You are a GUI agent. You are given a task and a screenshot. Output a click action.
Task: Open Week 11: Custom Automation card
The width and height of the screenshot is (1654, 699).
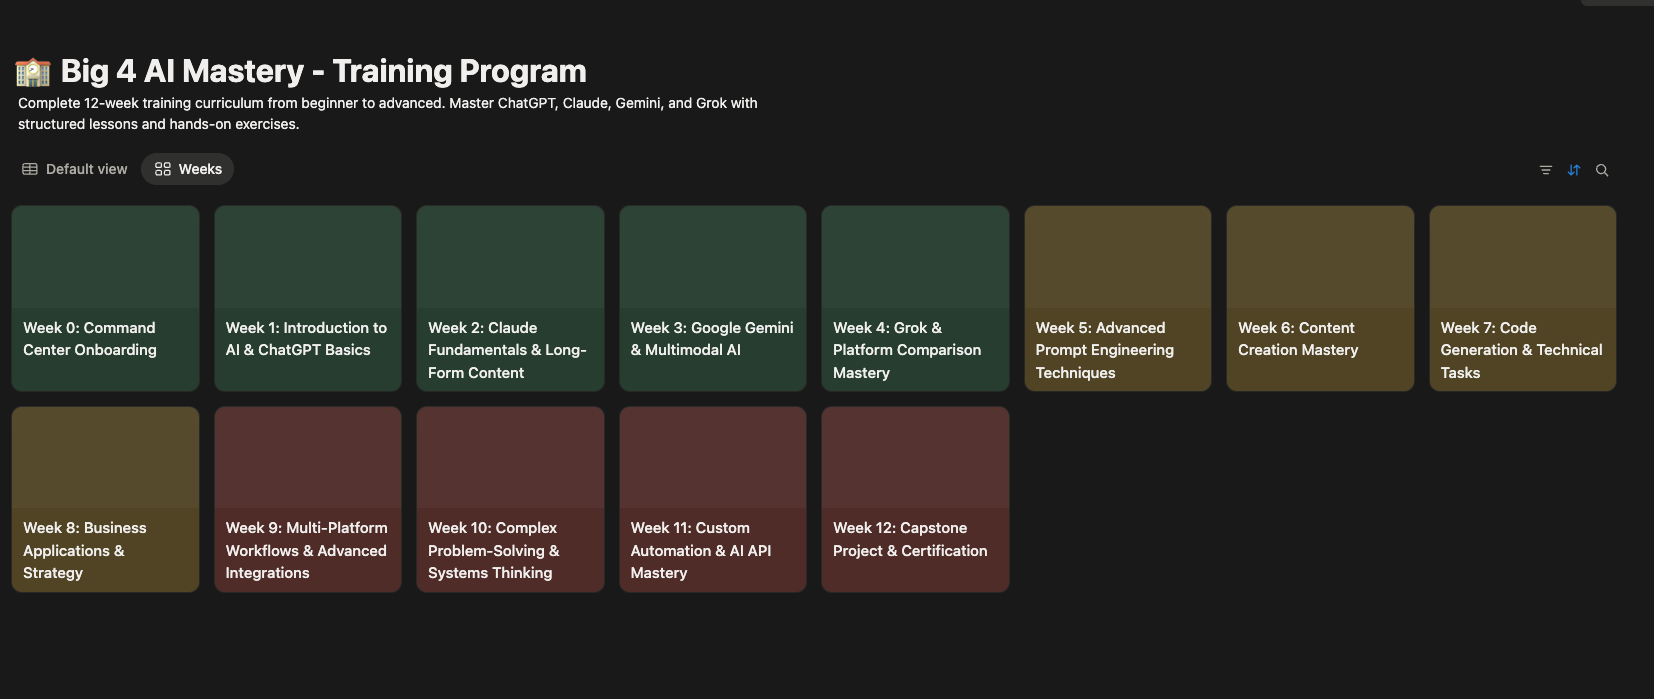pos(713,499)
